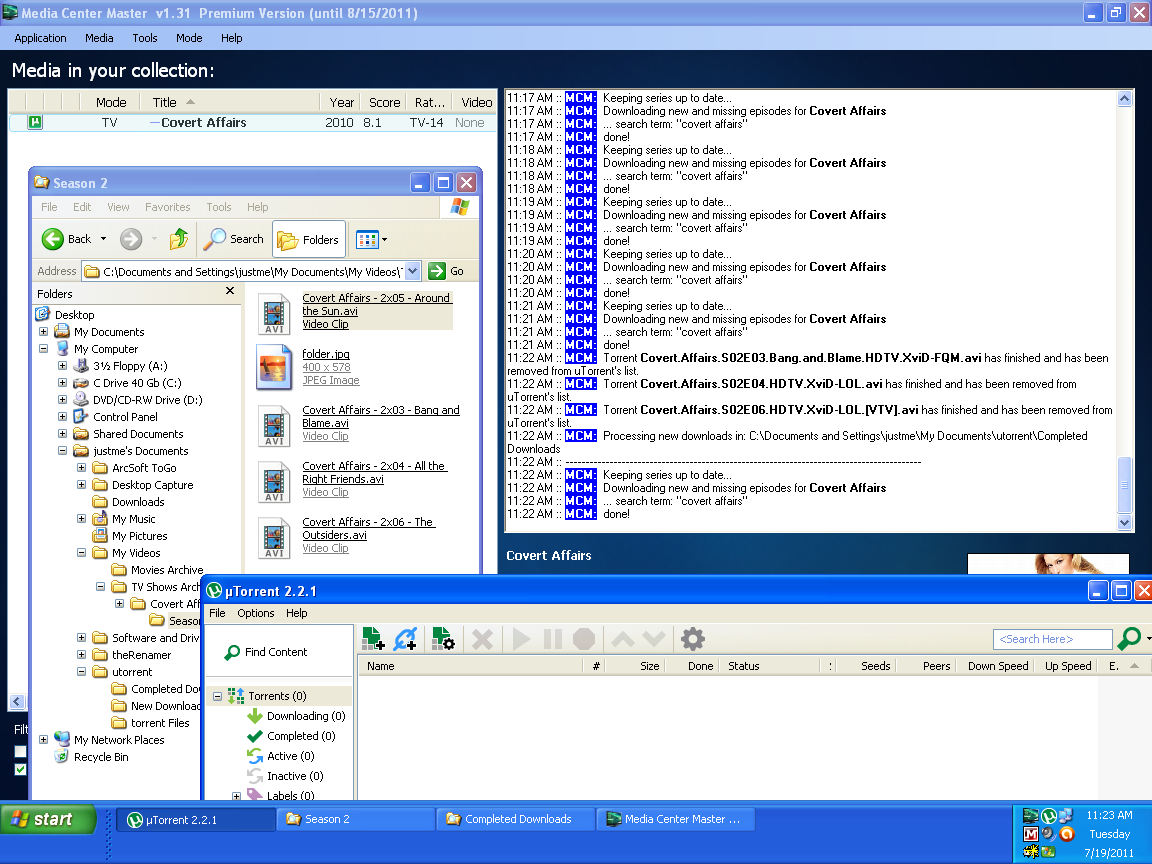This screenshot has width=1152, height=864.
Task: Click the Remove torrent X icon
Action: tap(482, 639)
